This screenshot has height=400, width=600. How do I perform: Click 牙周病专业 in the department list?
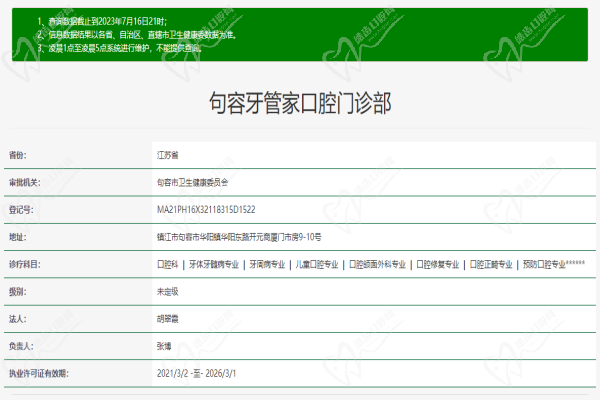tap(267, 264)
